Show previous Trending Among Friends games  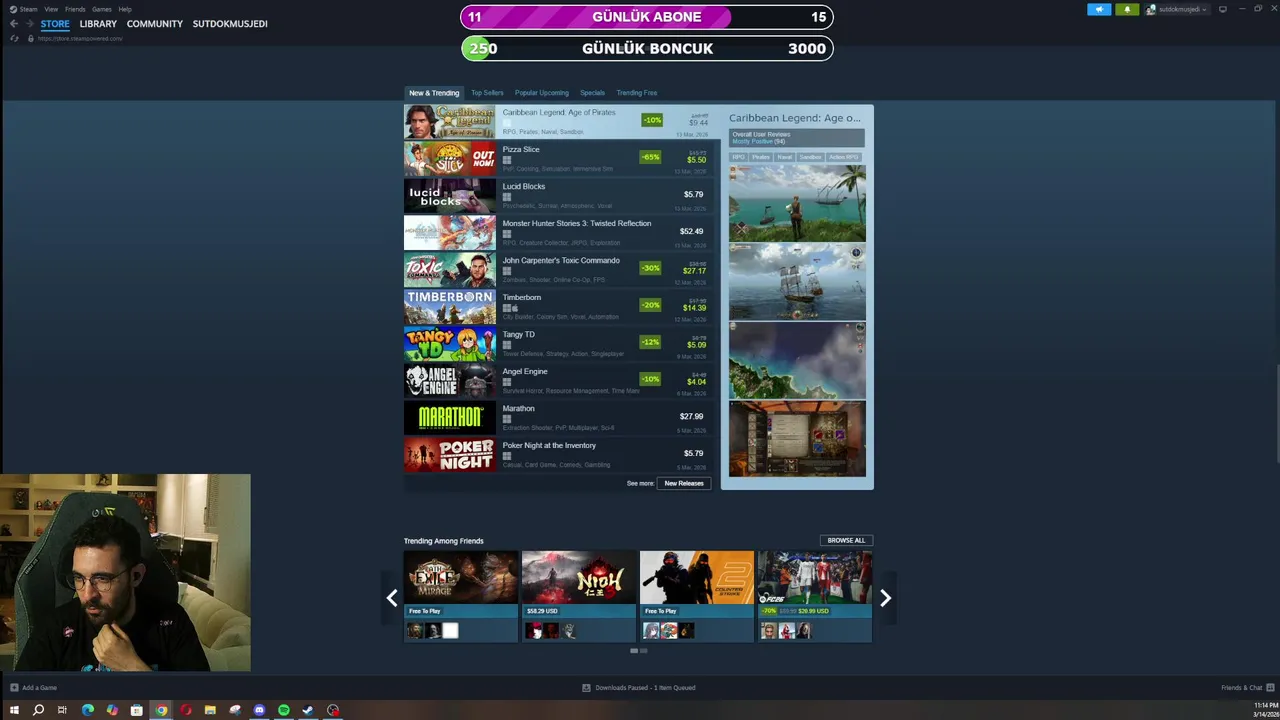[x=392, y=598]
